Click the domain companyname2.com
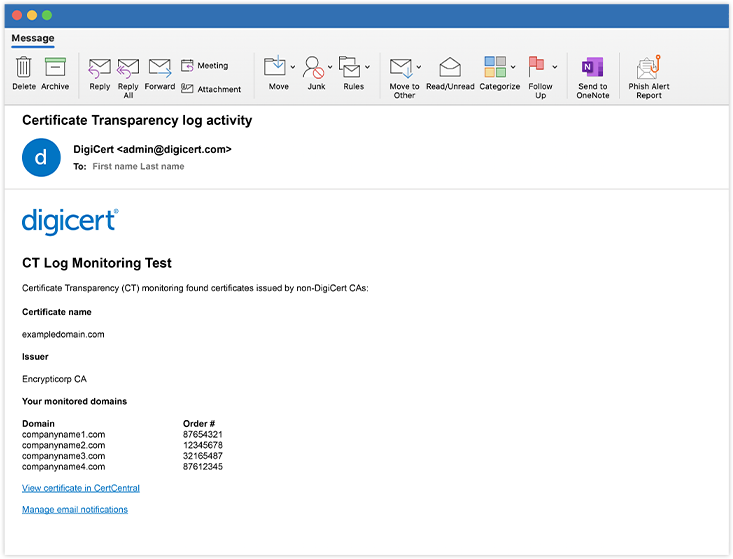This screenshot has height=559, width=733. pyautogui.click(x=64, y=445)
